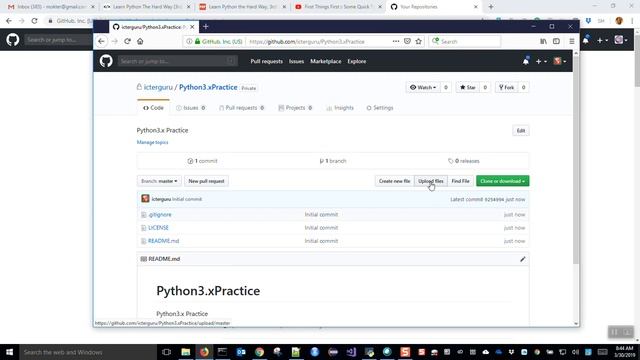Image resolution: width=640 pixels, height=360 pixels.
Task: Open plus dropdown in background Chrome GitHub header
Action: coord(602,40)
